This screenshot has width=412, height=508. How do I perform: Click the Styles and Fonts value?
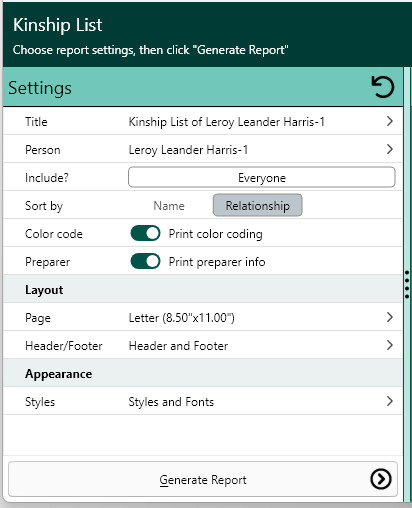click(171, 402)
